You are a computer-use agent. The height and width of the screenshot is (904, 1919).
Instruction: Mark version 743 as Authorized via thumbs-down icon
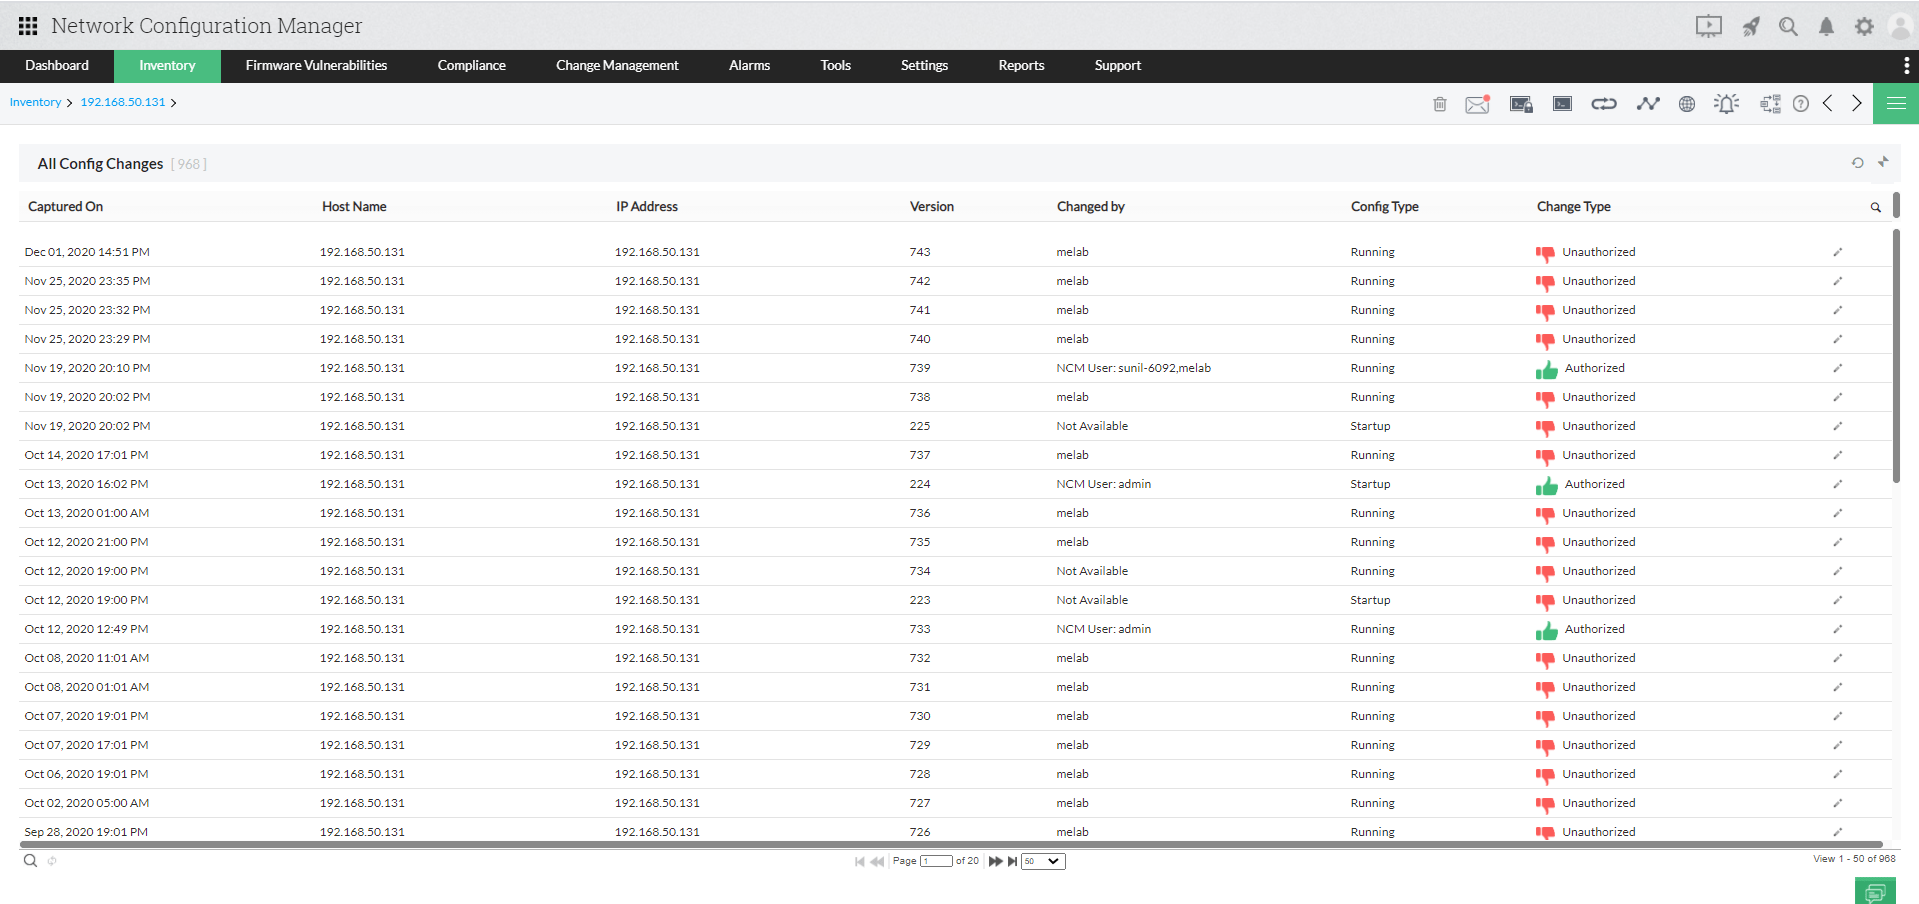click(1545, 253)
